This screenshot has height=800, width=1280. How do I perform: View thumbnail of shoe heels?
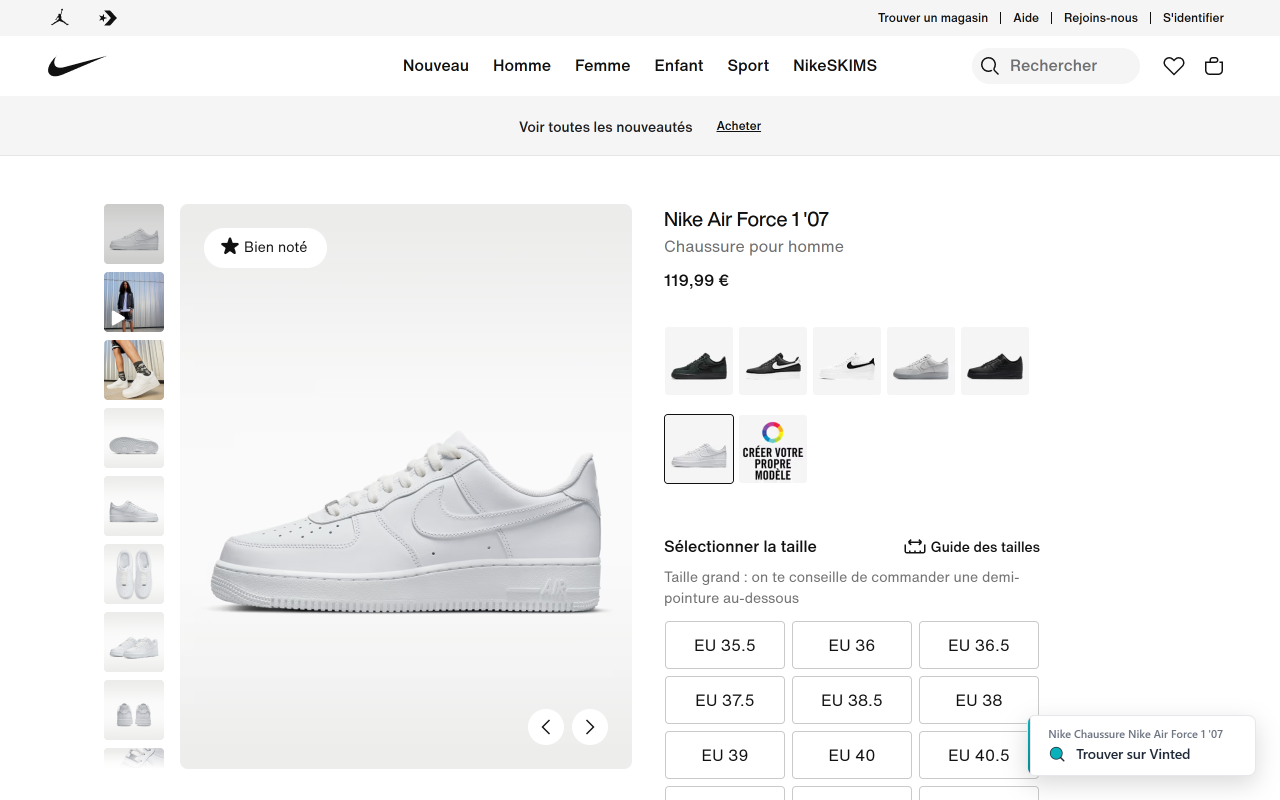134,710
